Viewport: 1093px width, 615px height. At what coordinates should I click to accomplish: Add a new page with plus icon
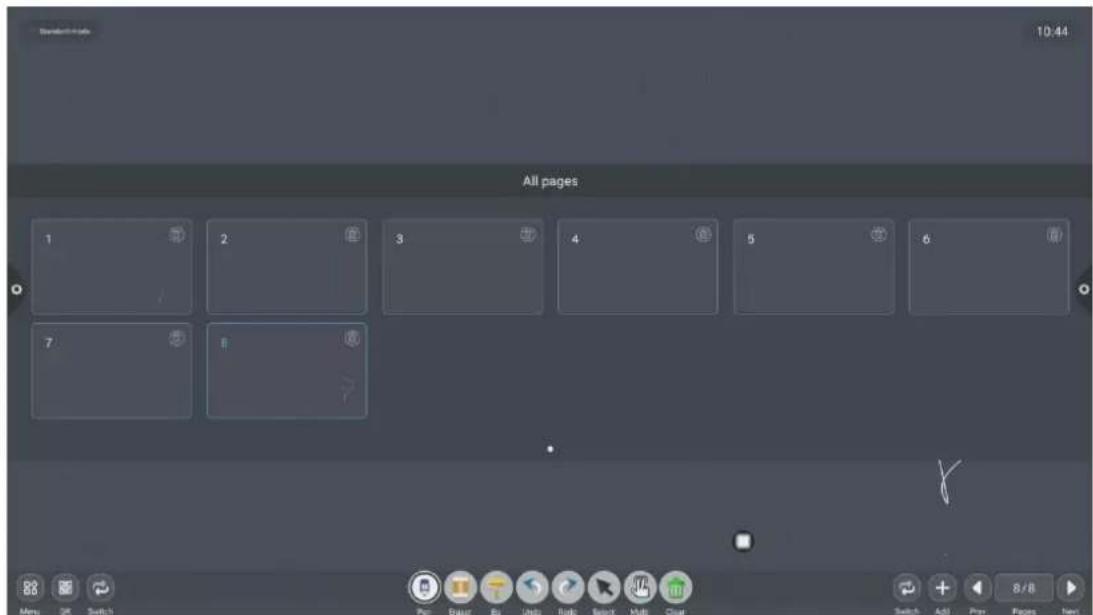click(942, 588)
